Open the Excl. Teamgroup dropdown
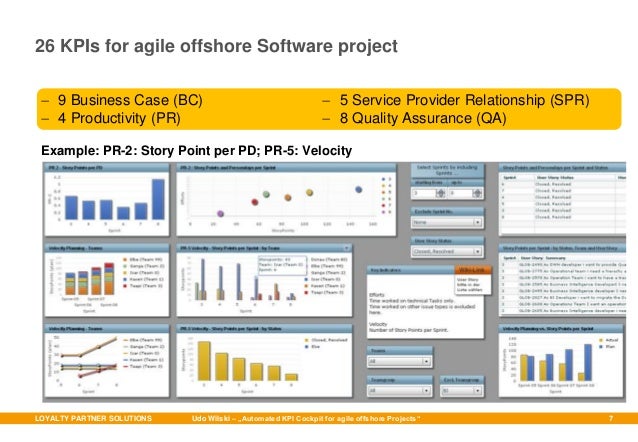The image size is (638, 442). 462,391
